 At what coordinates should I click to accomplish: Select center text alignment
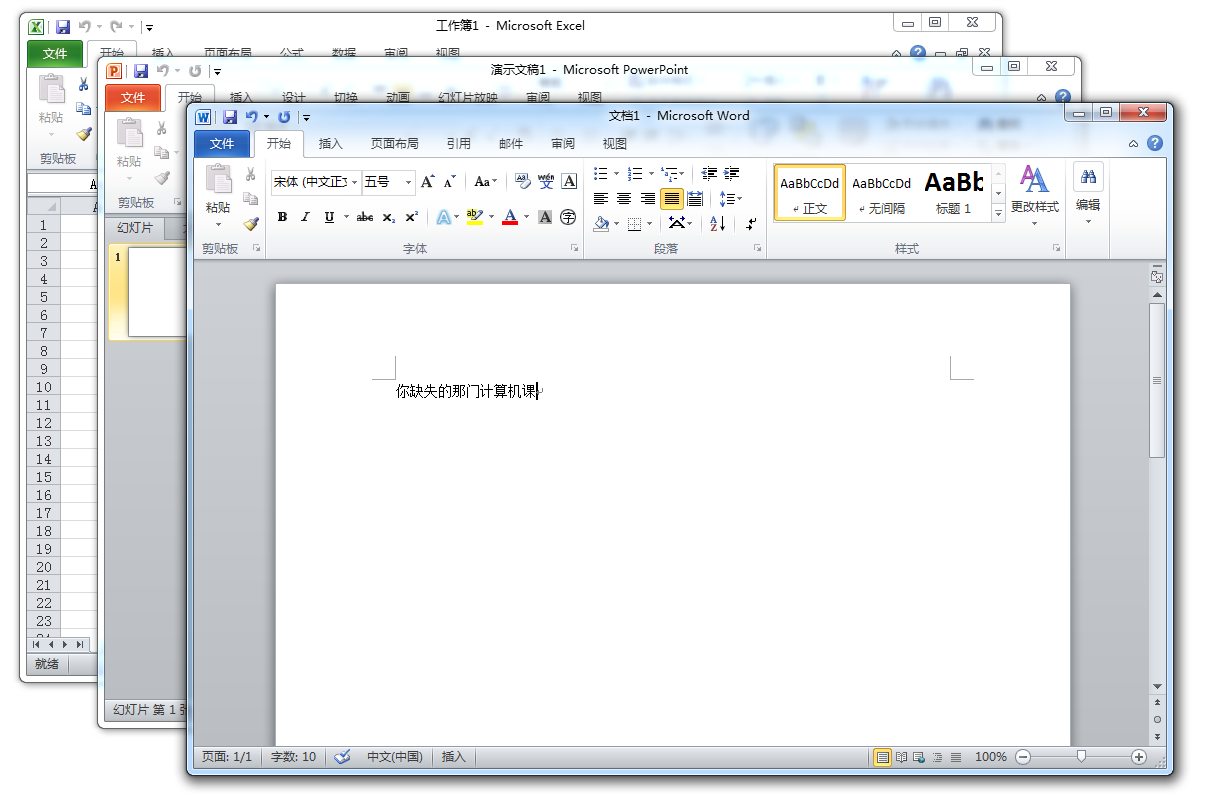(623, 197)
